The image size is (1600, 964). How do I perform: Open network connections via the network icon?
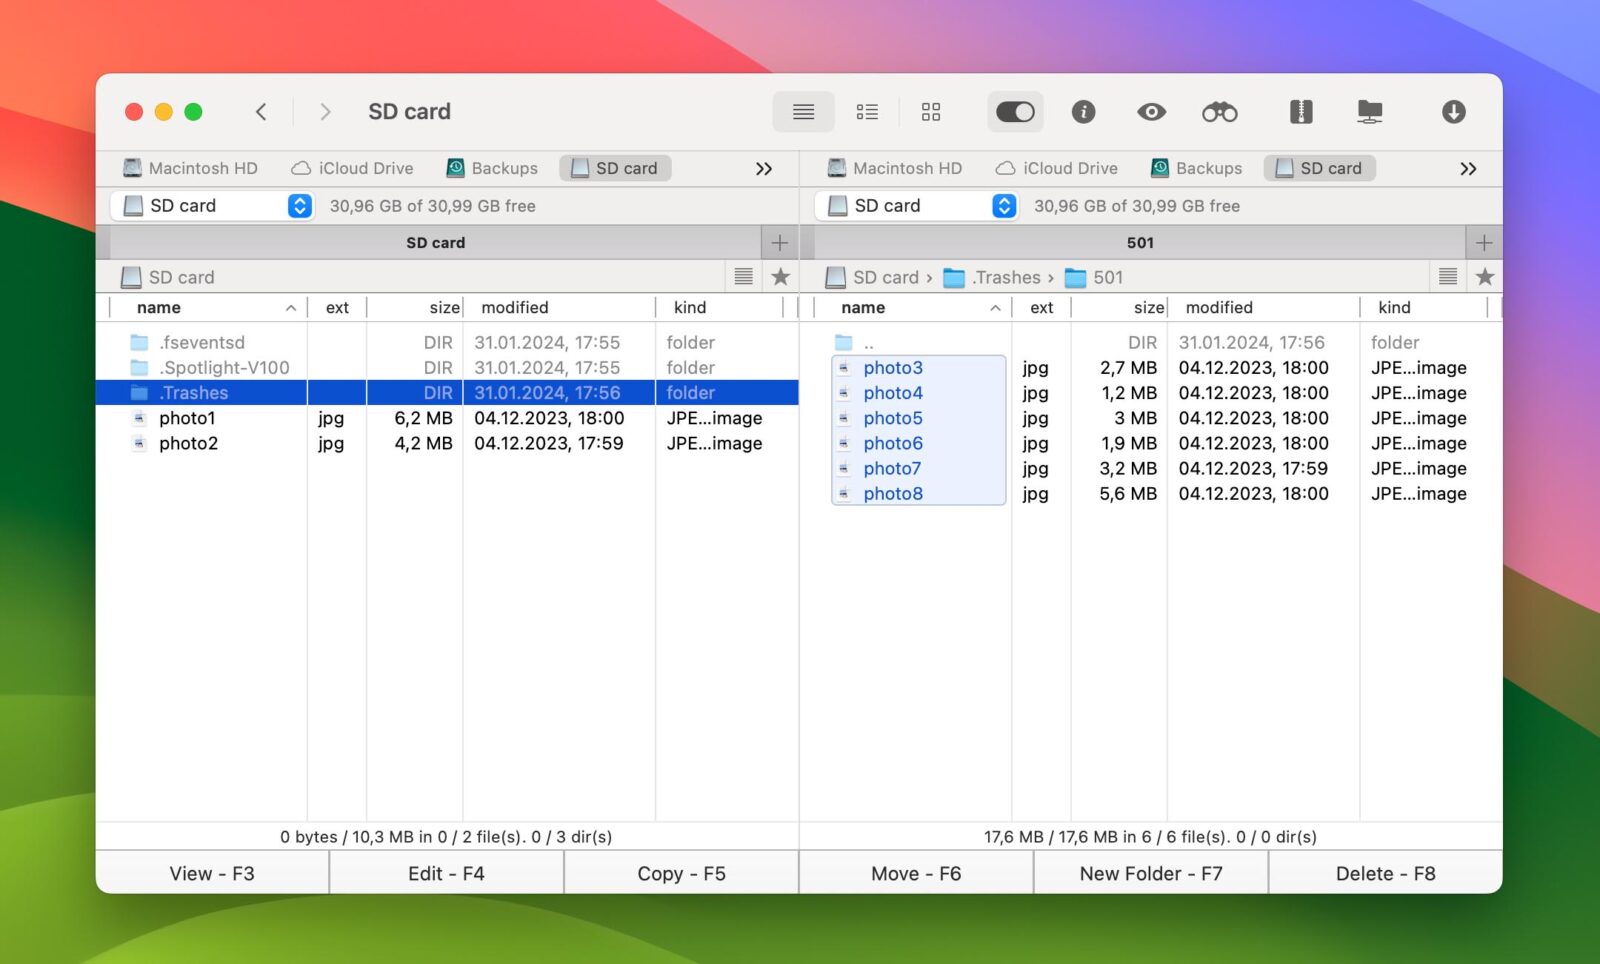tap(1370, 112)
